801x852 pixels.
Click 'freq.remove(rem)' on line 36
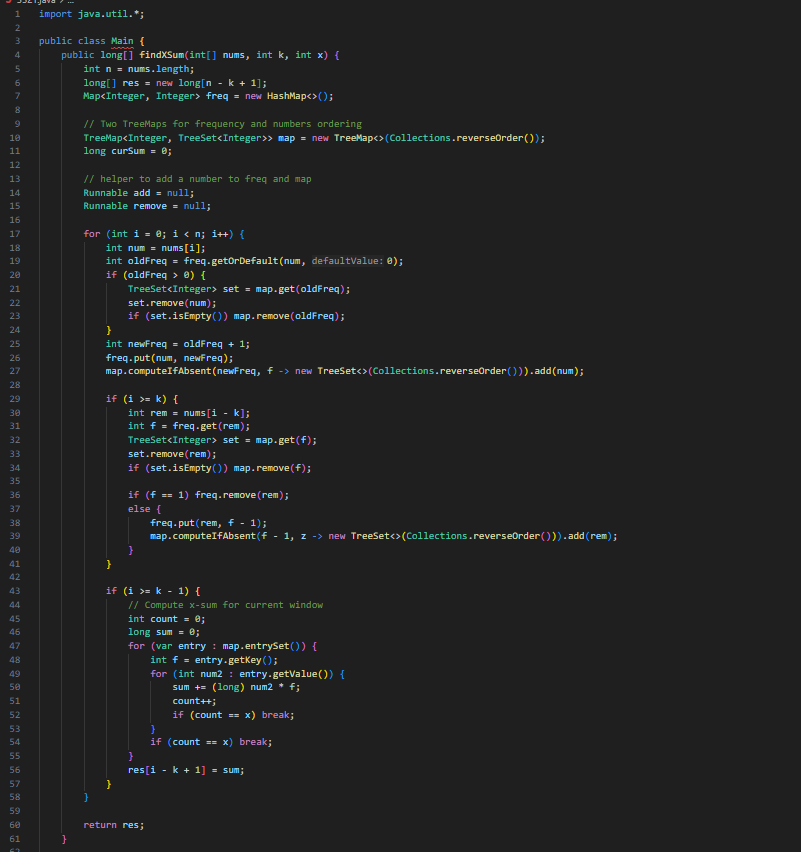coord(240,495)
